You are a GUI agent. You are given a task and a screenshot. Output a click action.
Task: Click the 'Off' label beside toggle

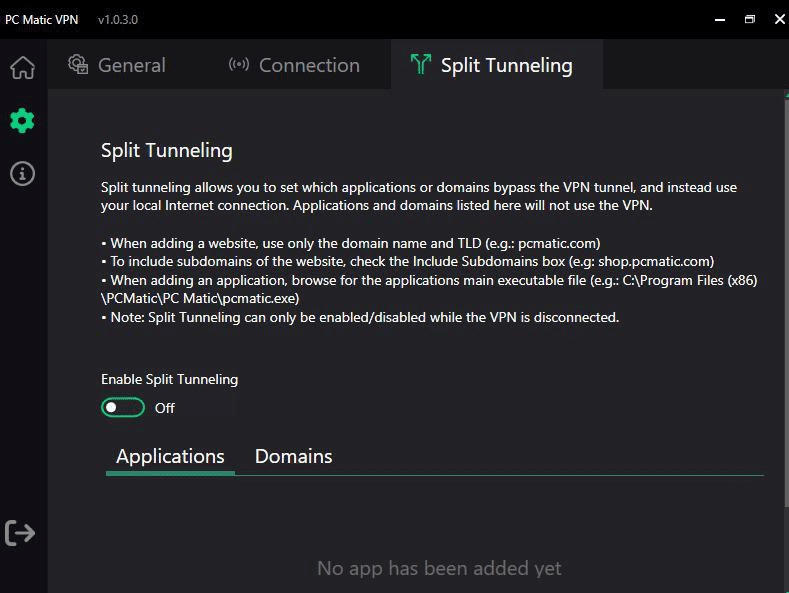point(165,408)
